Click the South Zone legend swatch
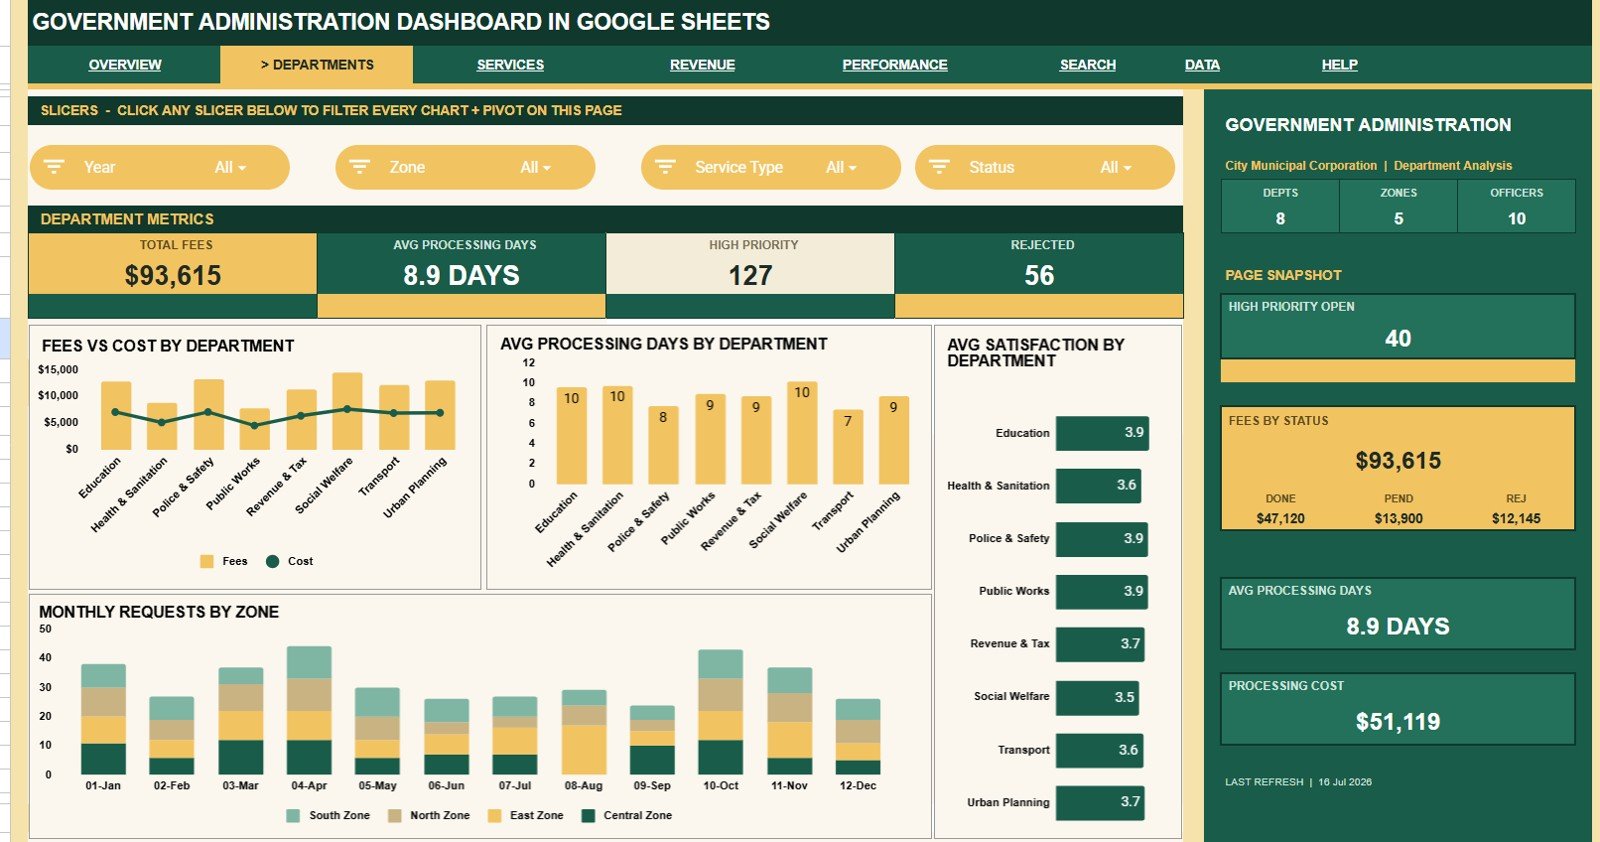This screenshot has height=842, width=1600. pos(293,816)
